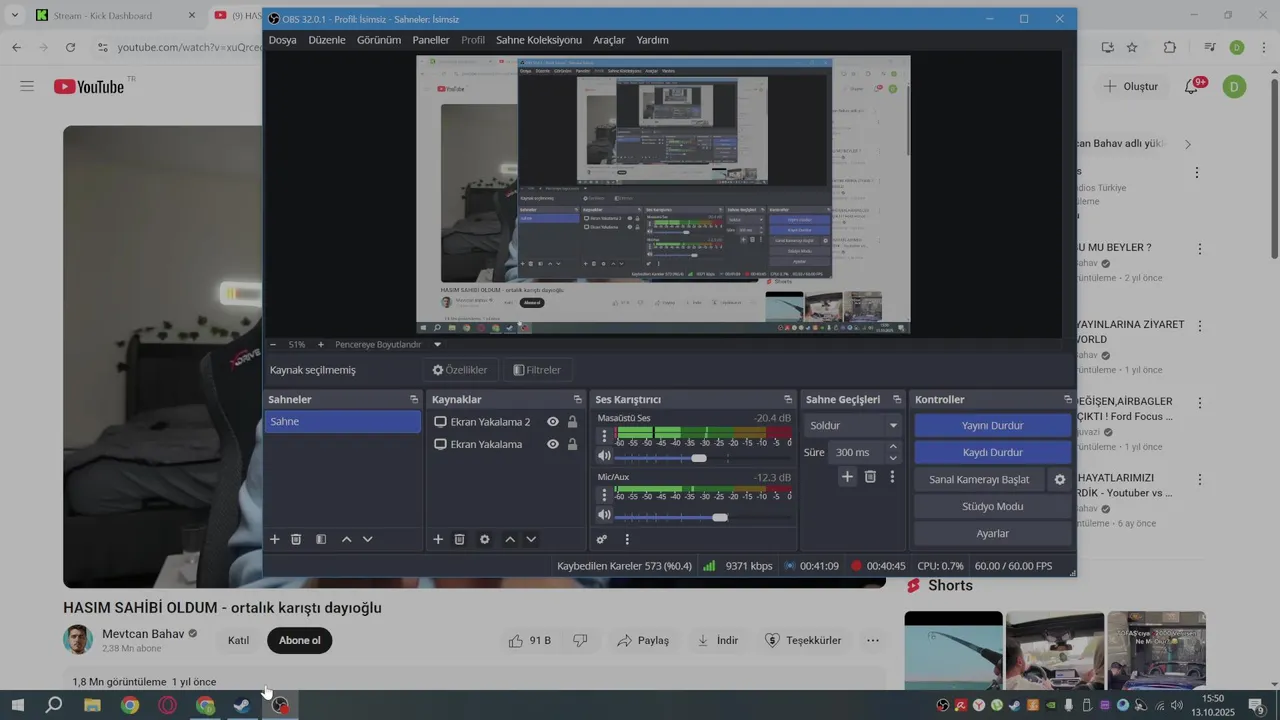This screenshot has height=720, width=1280.
Task: Remove scene transition with trash icon
Action: (x=870, y=477)
